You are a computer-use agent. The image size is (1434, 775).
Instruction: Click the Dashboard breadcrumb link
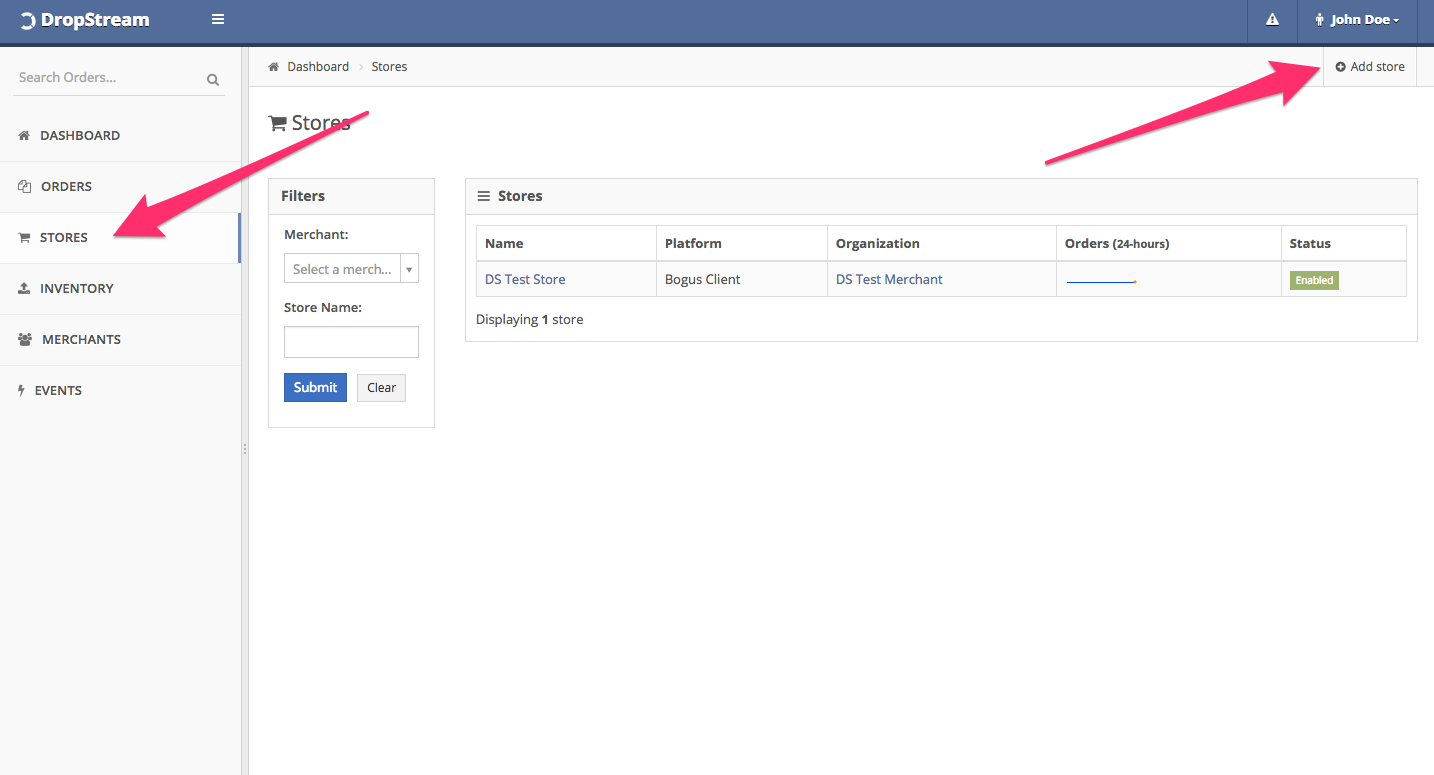(x=318, y=67)
